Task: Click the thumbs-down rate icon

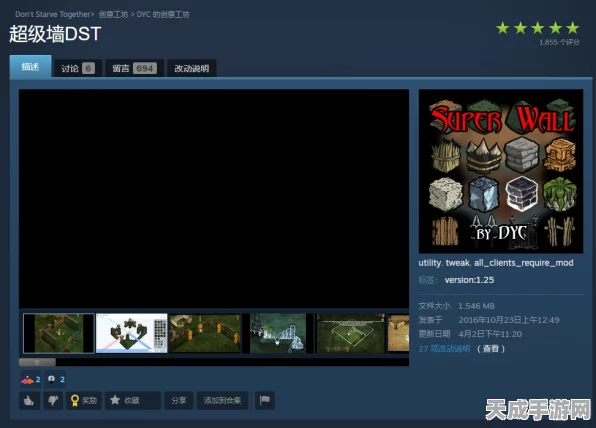Action: [x=53, y=400]
